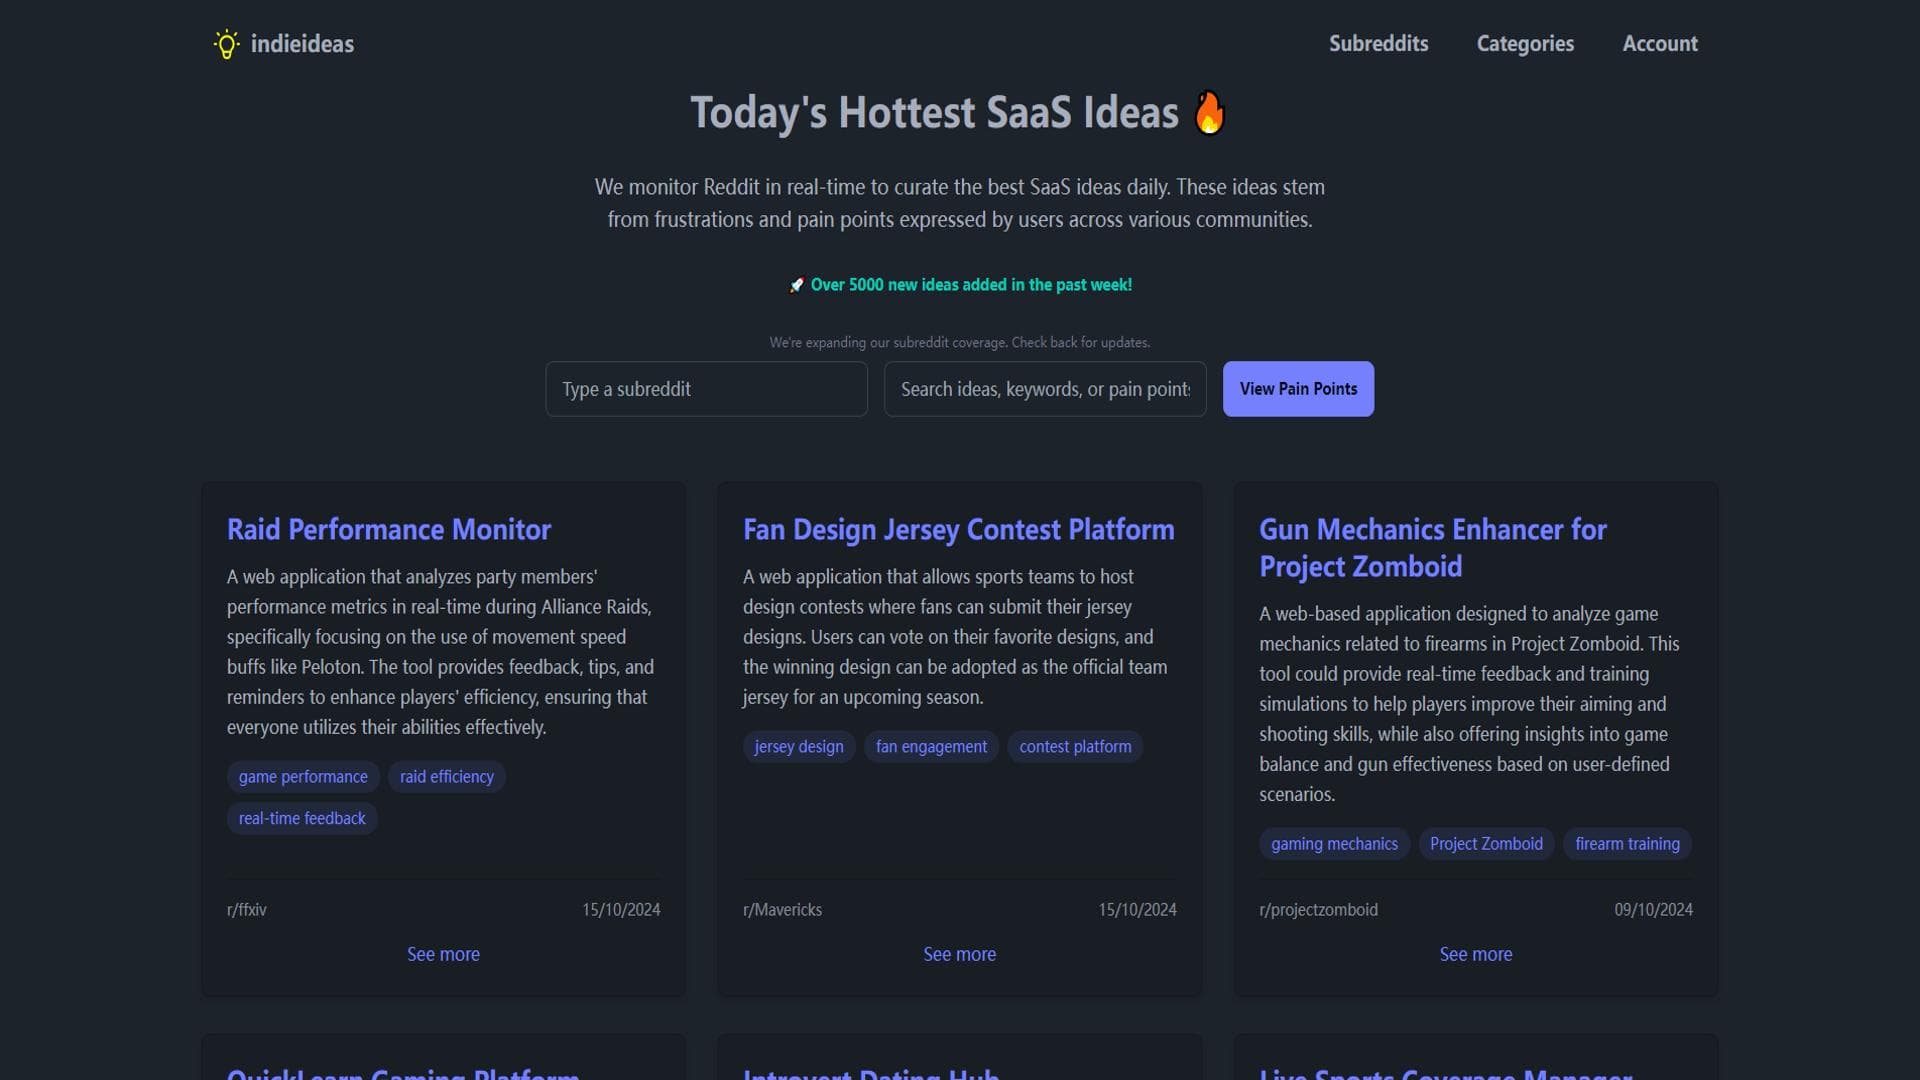Expand 'See more' under Raid Performance Monitor
Viewport: 1920px width, 1080px height.
tap(443, 954)
